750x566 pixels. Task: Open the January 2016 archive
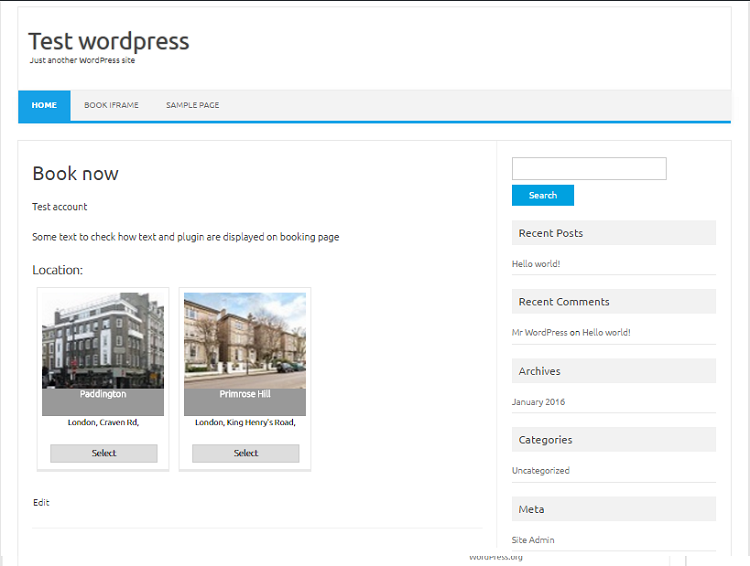tap(538, 402)
